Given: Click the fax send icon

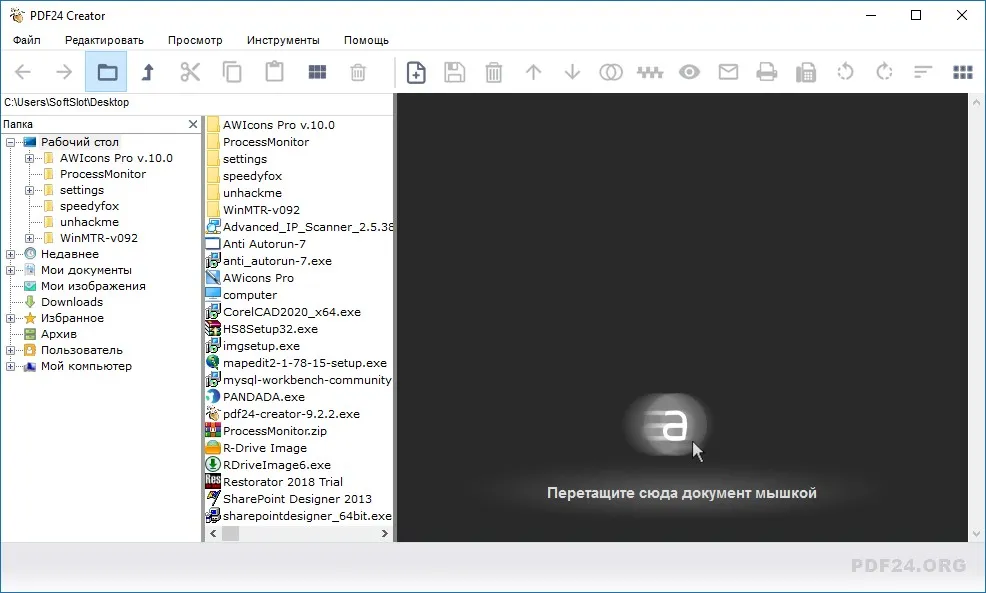Looking at the screenshot, I should click(x=806, y=72).
